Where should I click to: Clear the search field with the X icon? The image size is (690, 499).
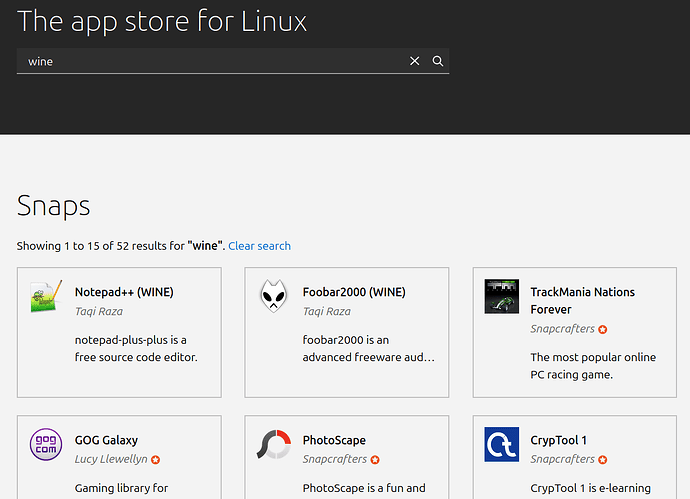click(415, 61)
